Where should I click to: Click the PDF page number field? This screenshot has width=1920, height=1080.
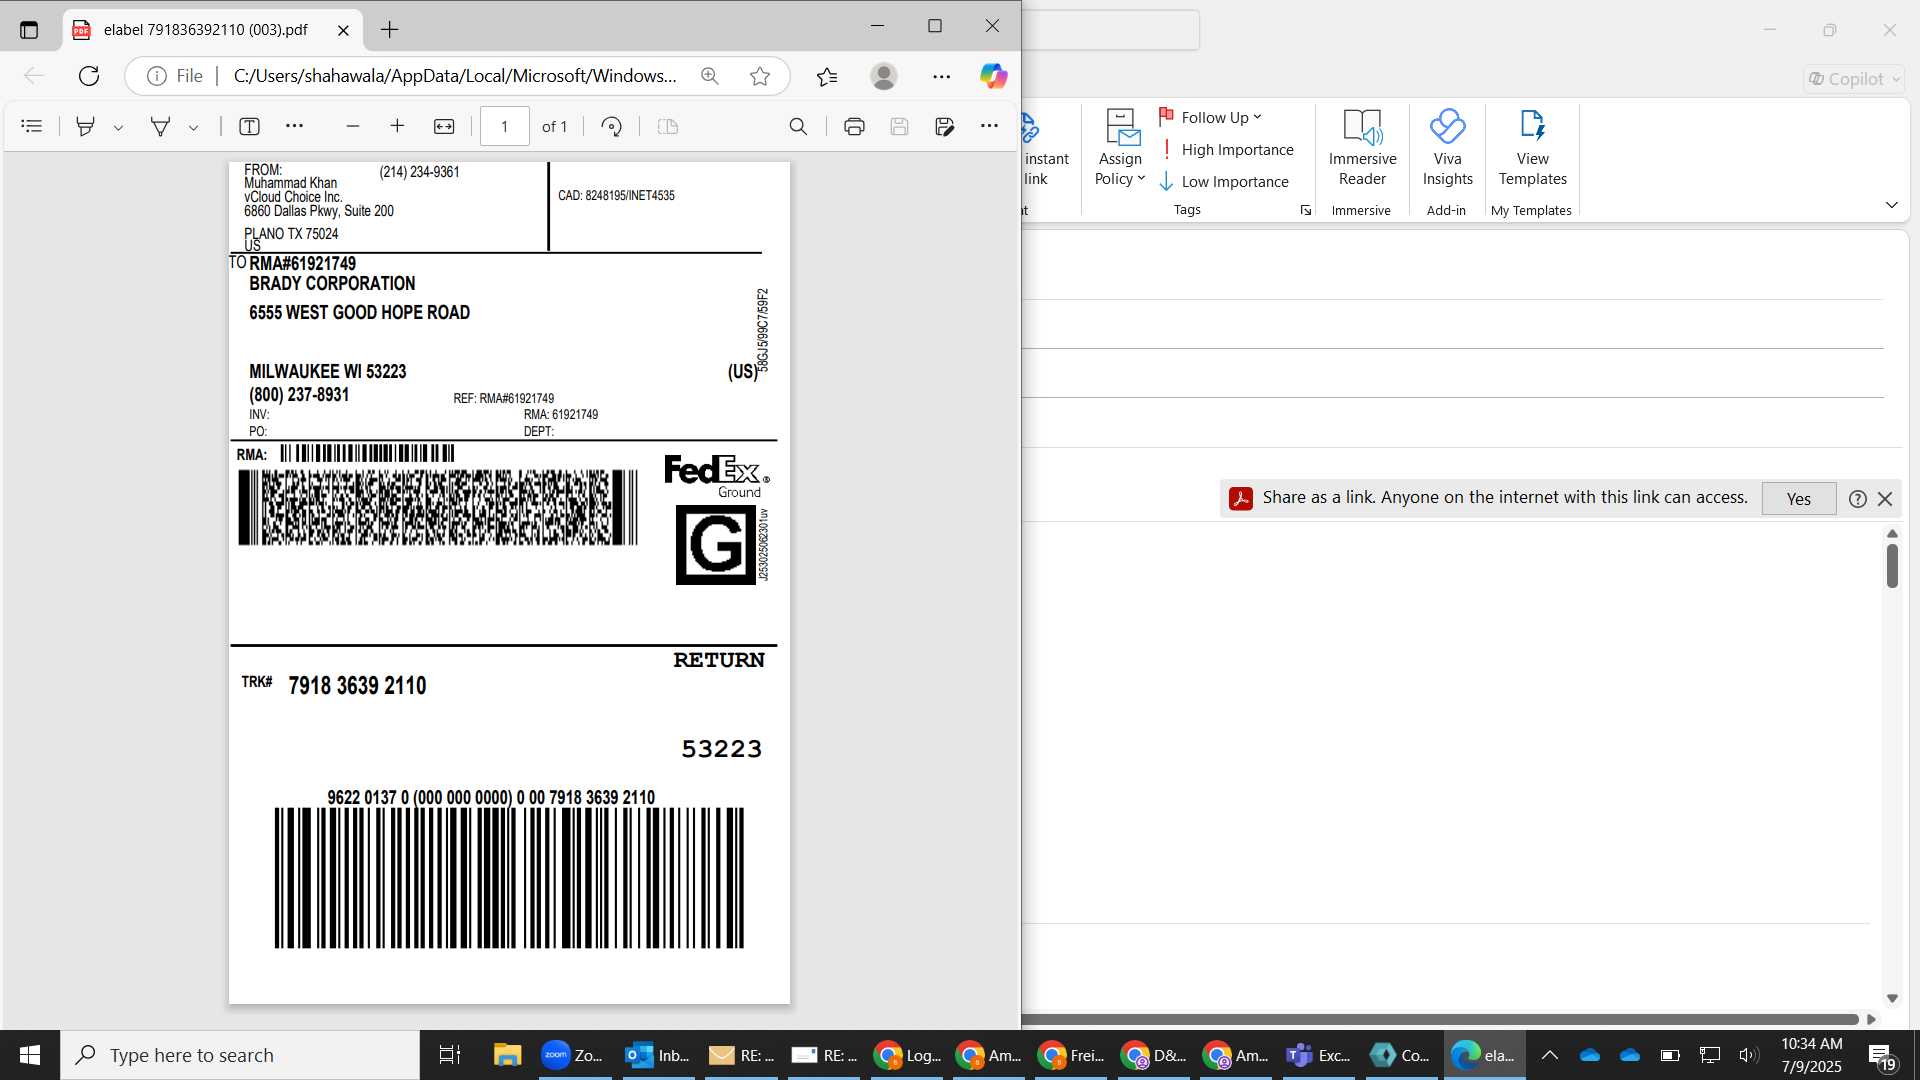click(x=505, y=126)
